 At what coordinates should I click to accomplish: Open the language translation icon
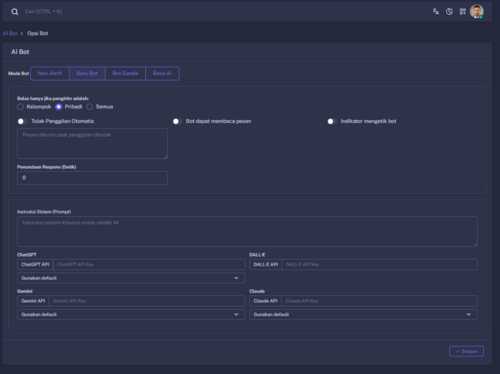pyautogui.click(x=436, y=12)
